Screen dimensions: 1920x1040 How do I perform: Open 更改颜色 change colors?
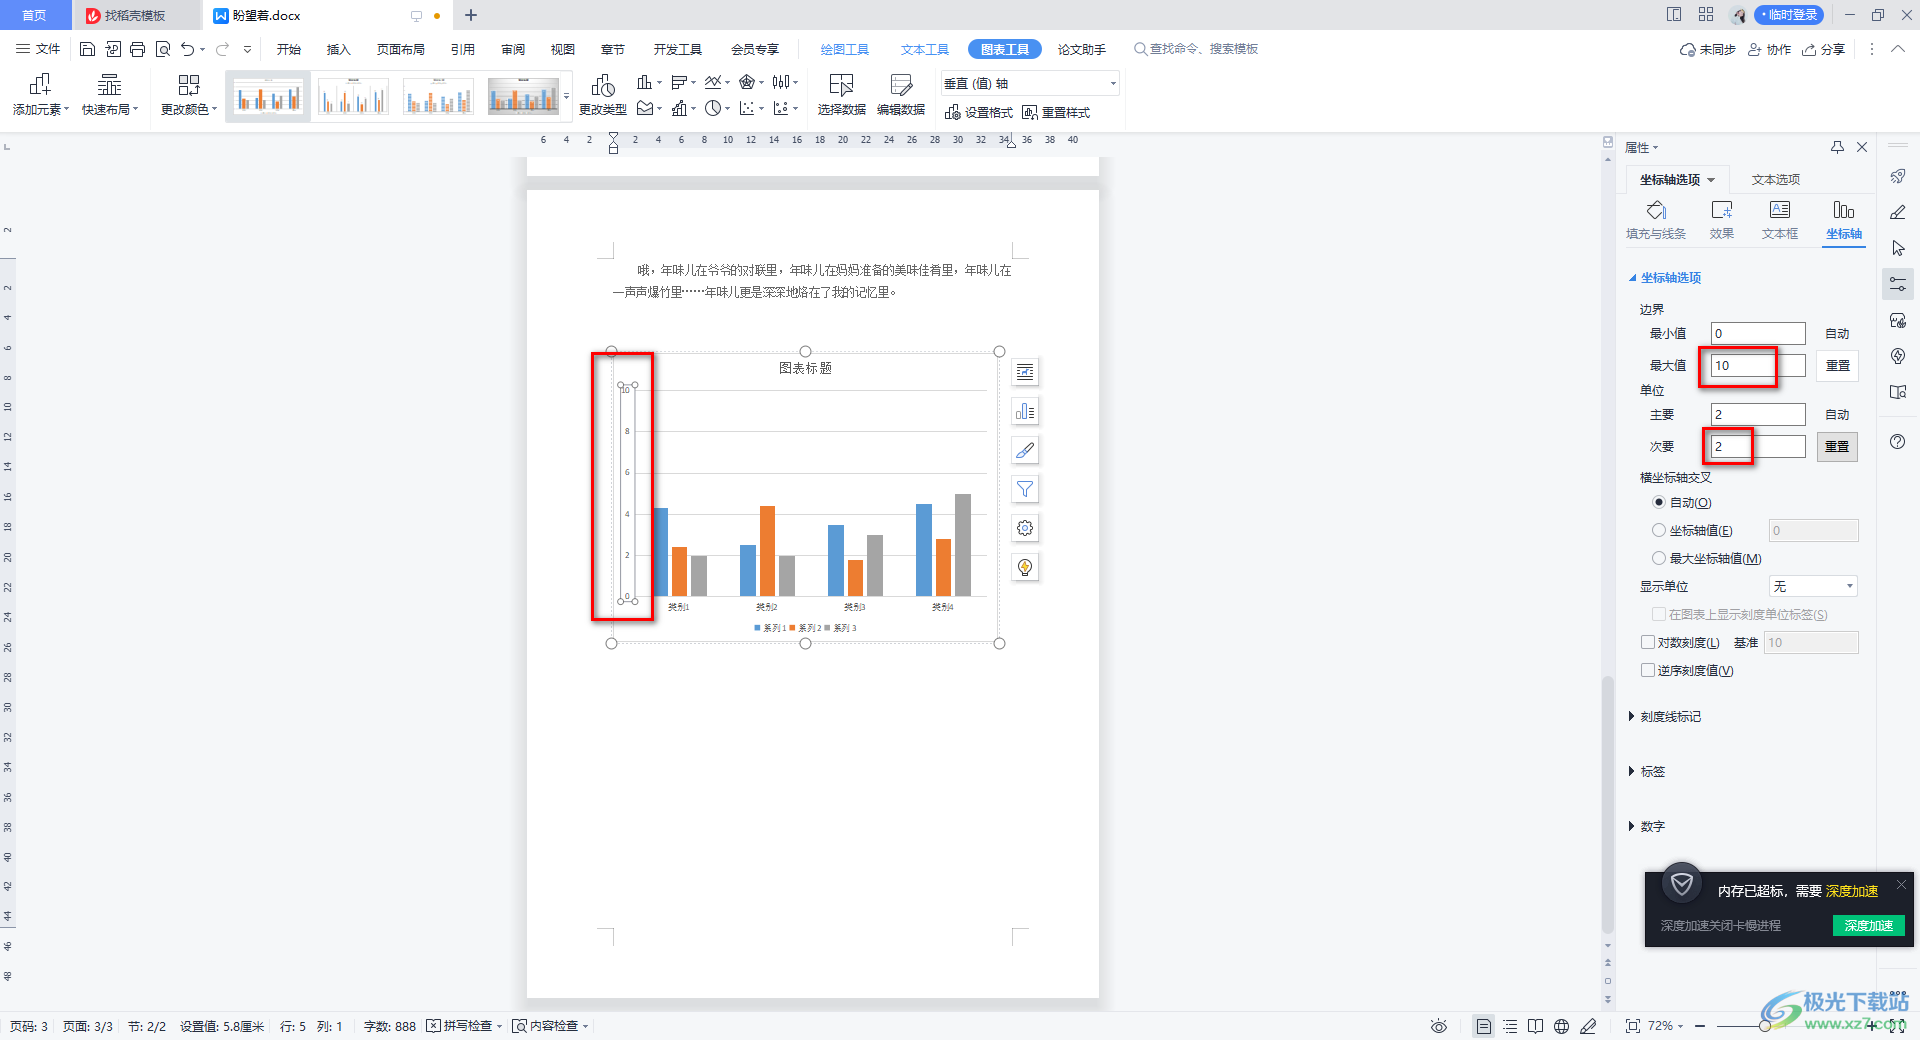pos(189,95)
